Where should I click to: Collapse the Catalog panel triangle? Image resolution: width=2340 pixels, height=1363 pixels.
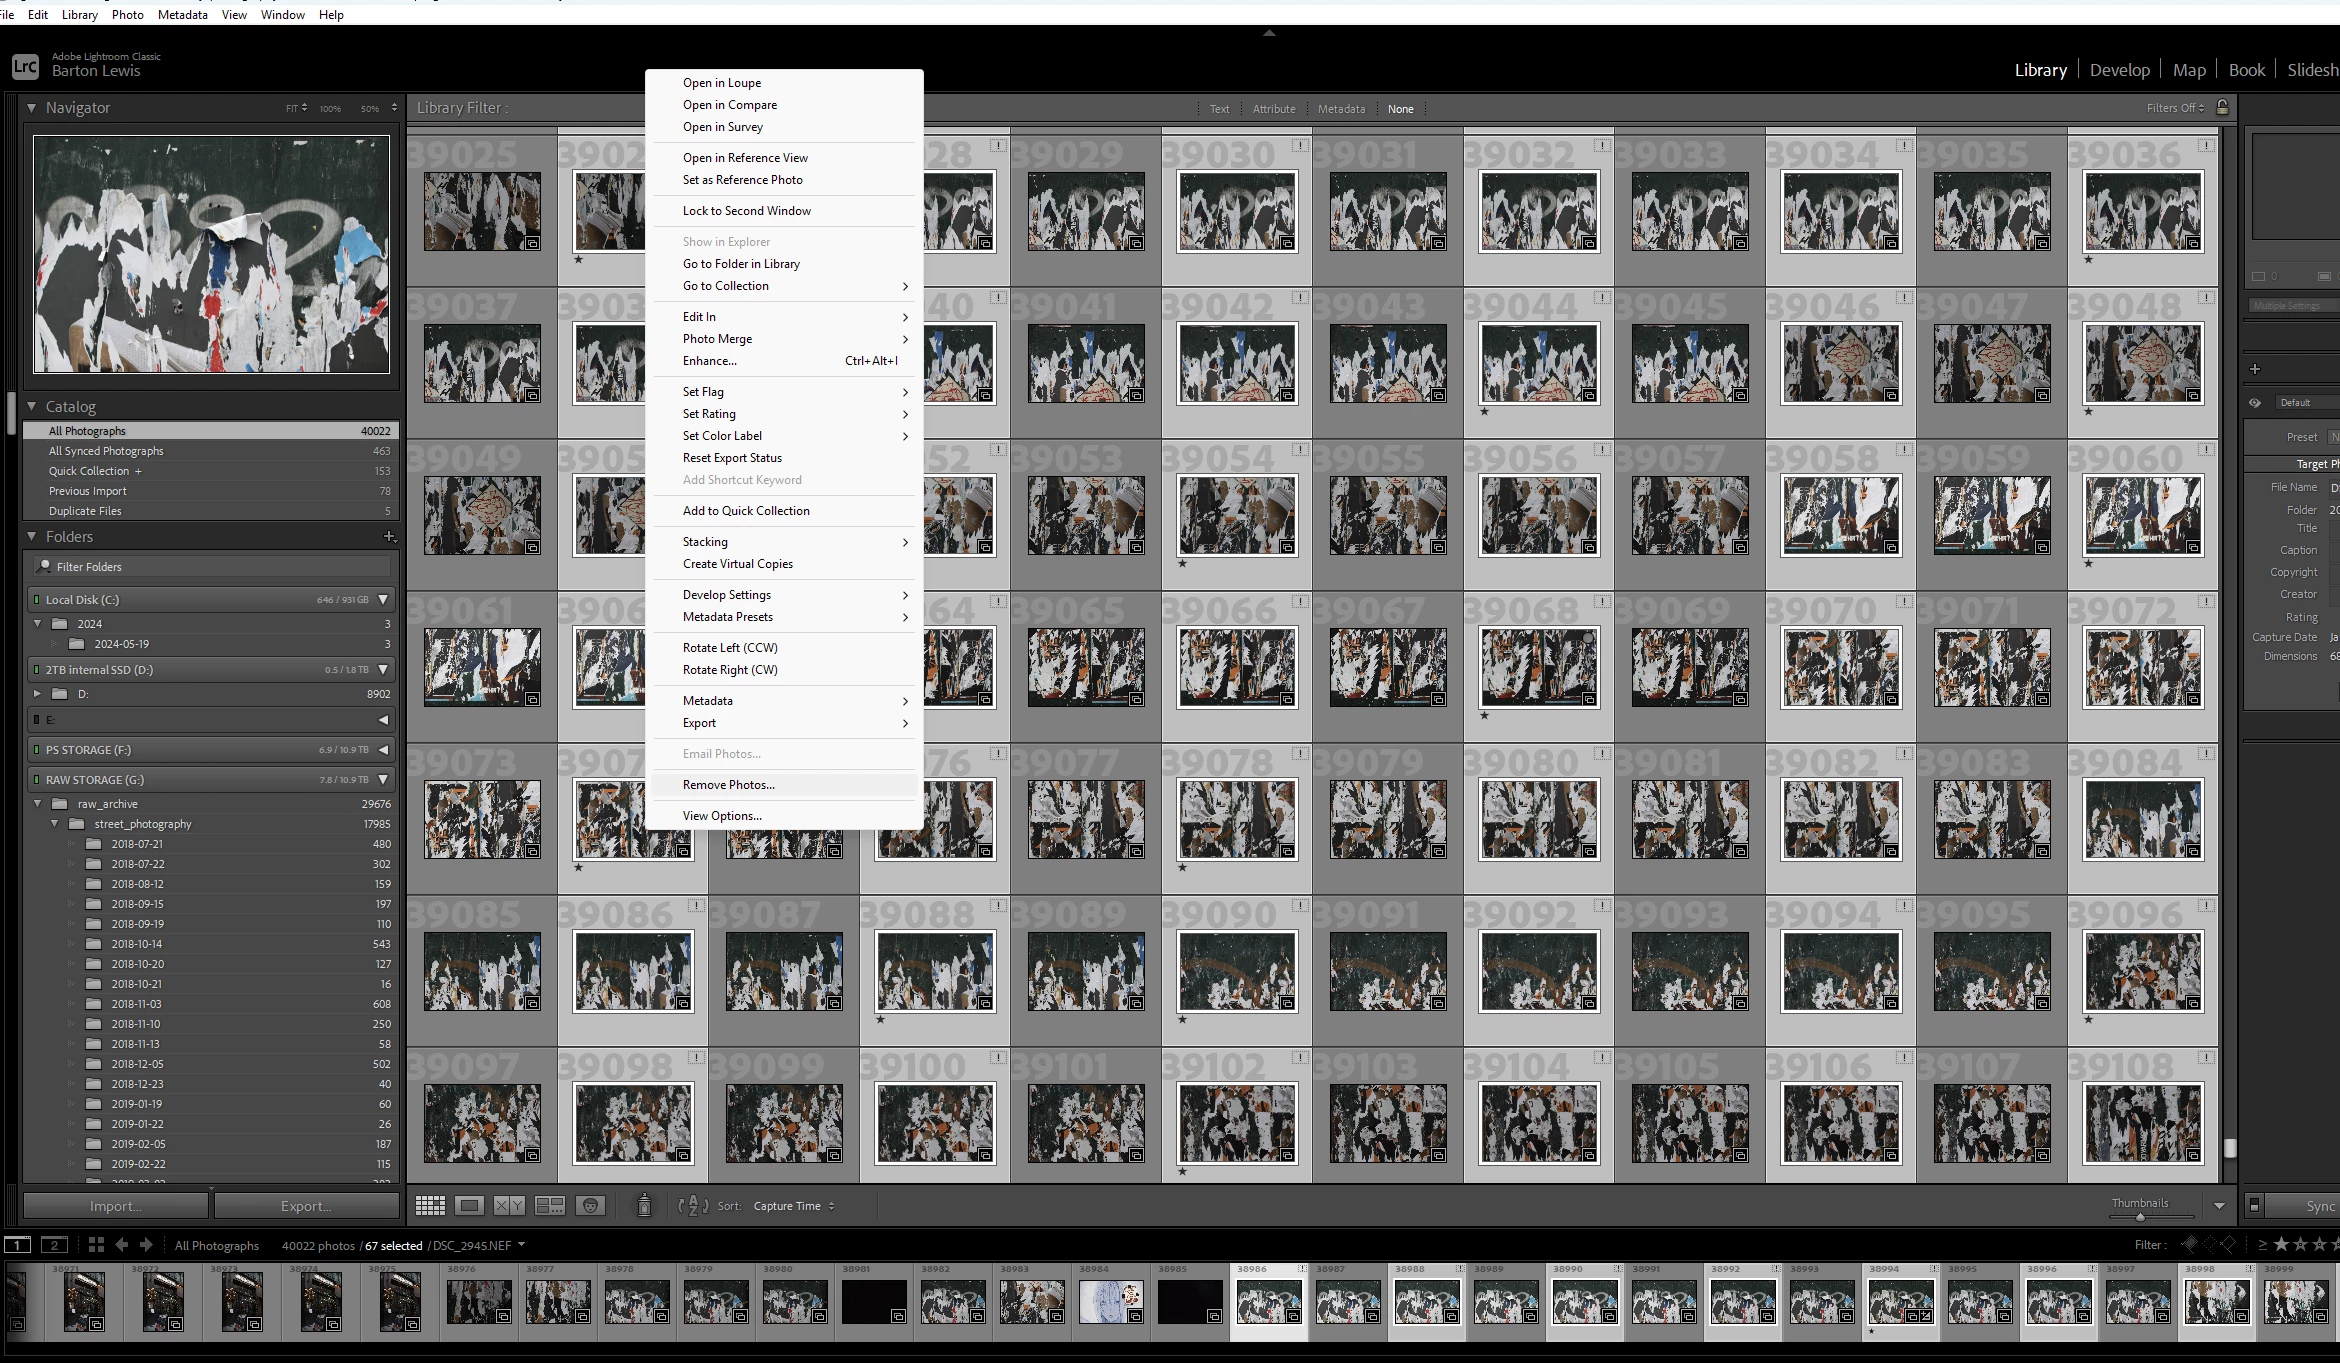click(x=32, y=407)
